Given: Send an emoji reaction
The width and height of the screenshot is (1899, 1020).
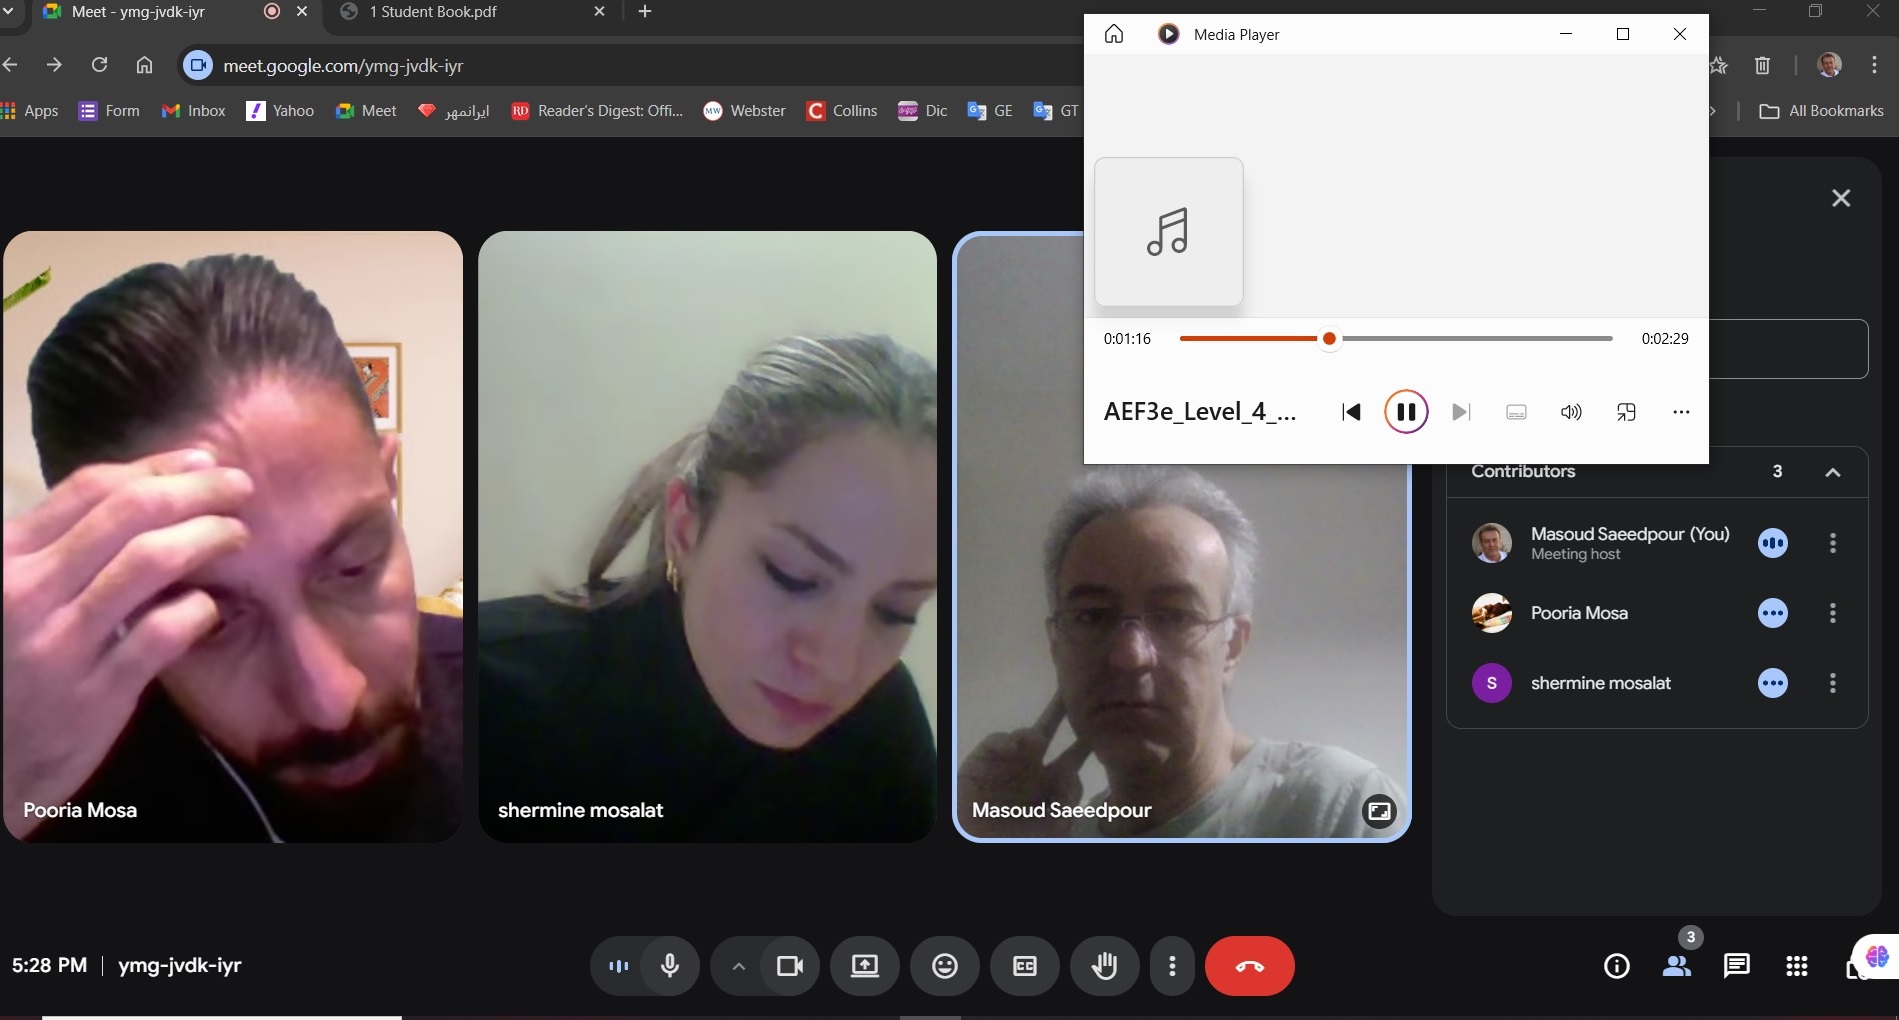Looking at the screenshot, I should pyautogui.click(x=945, y=966).
